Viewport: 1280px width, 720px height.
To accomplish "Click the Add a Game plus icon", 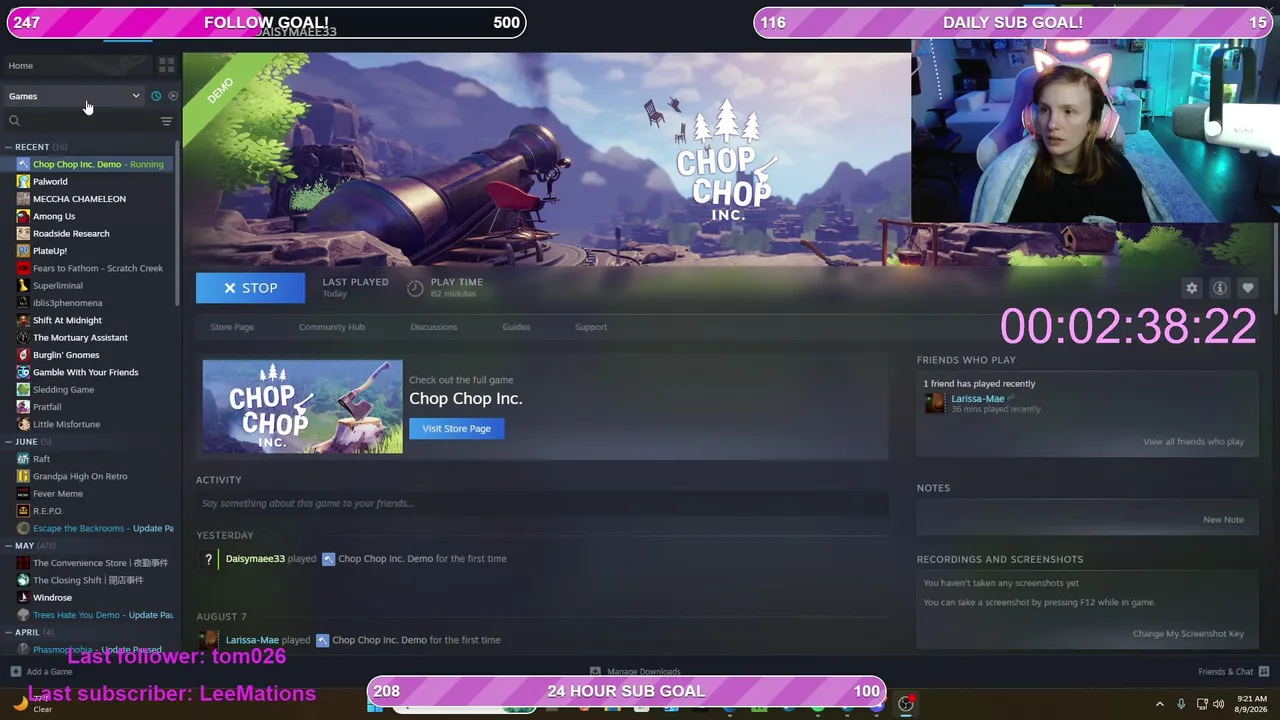I will click(x=15, y=672).
